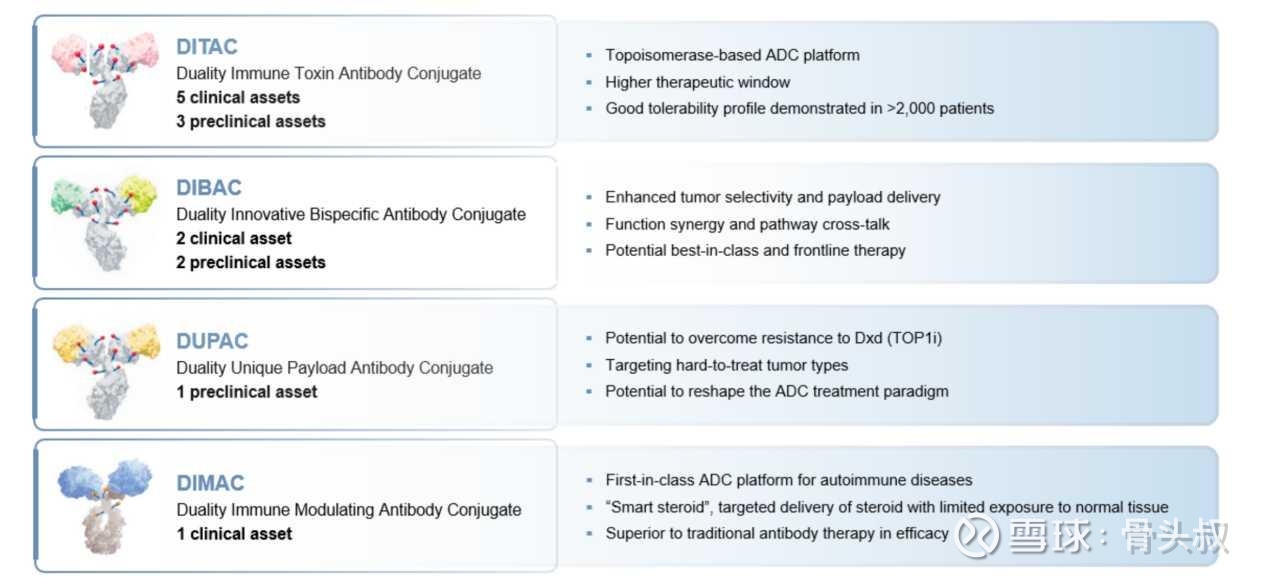1267x577 pixels.
Task: Select the DIBAC heading
Action: pos(209,188)
